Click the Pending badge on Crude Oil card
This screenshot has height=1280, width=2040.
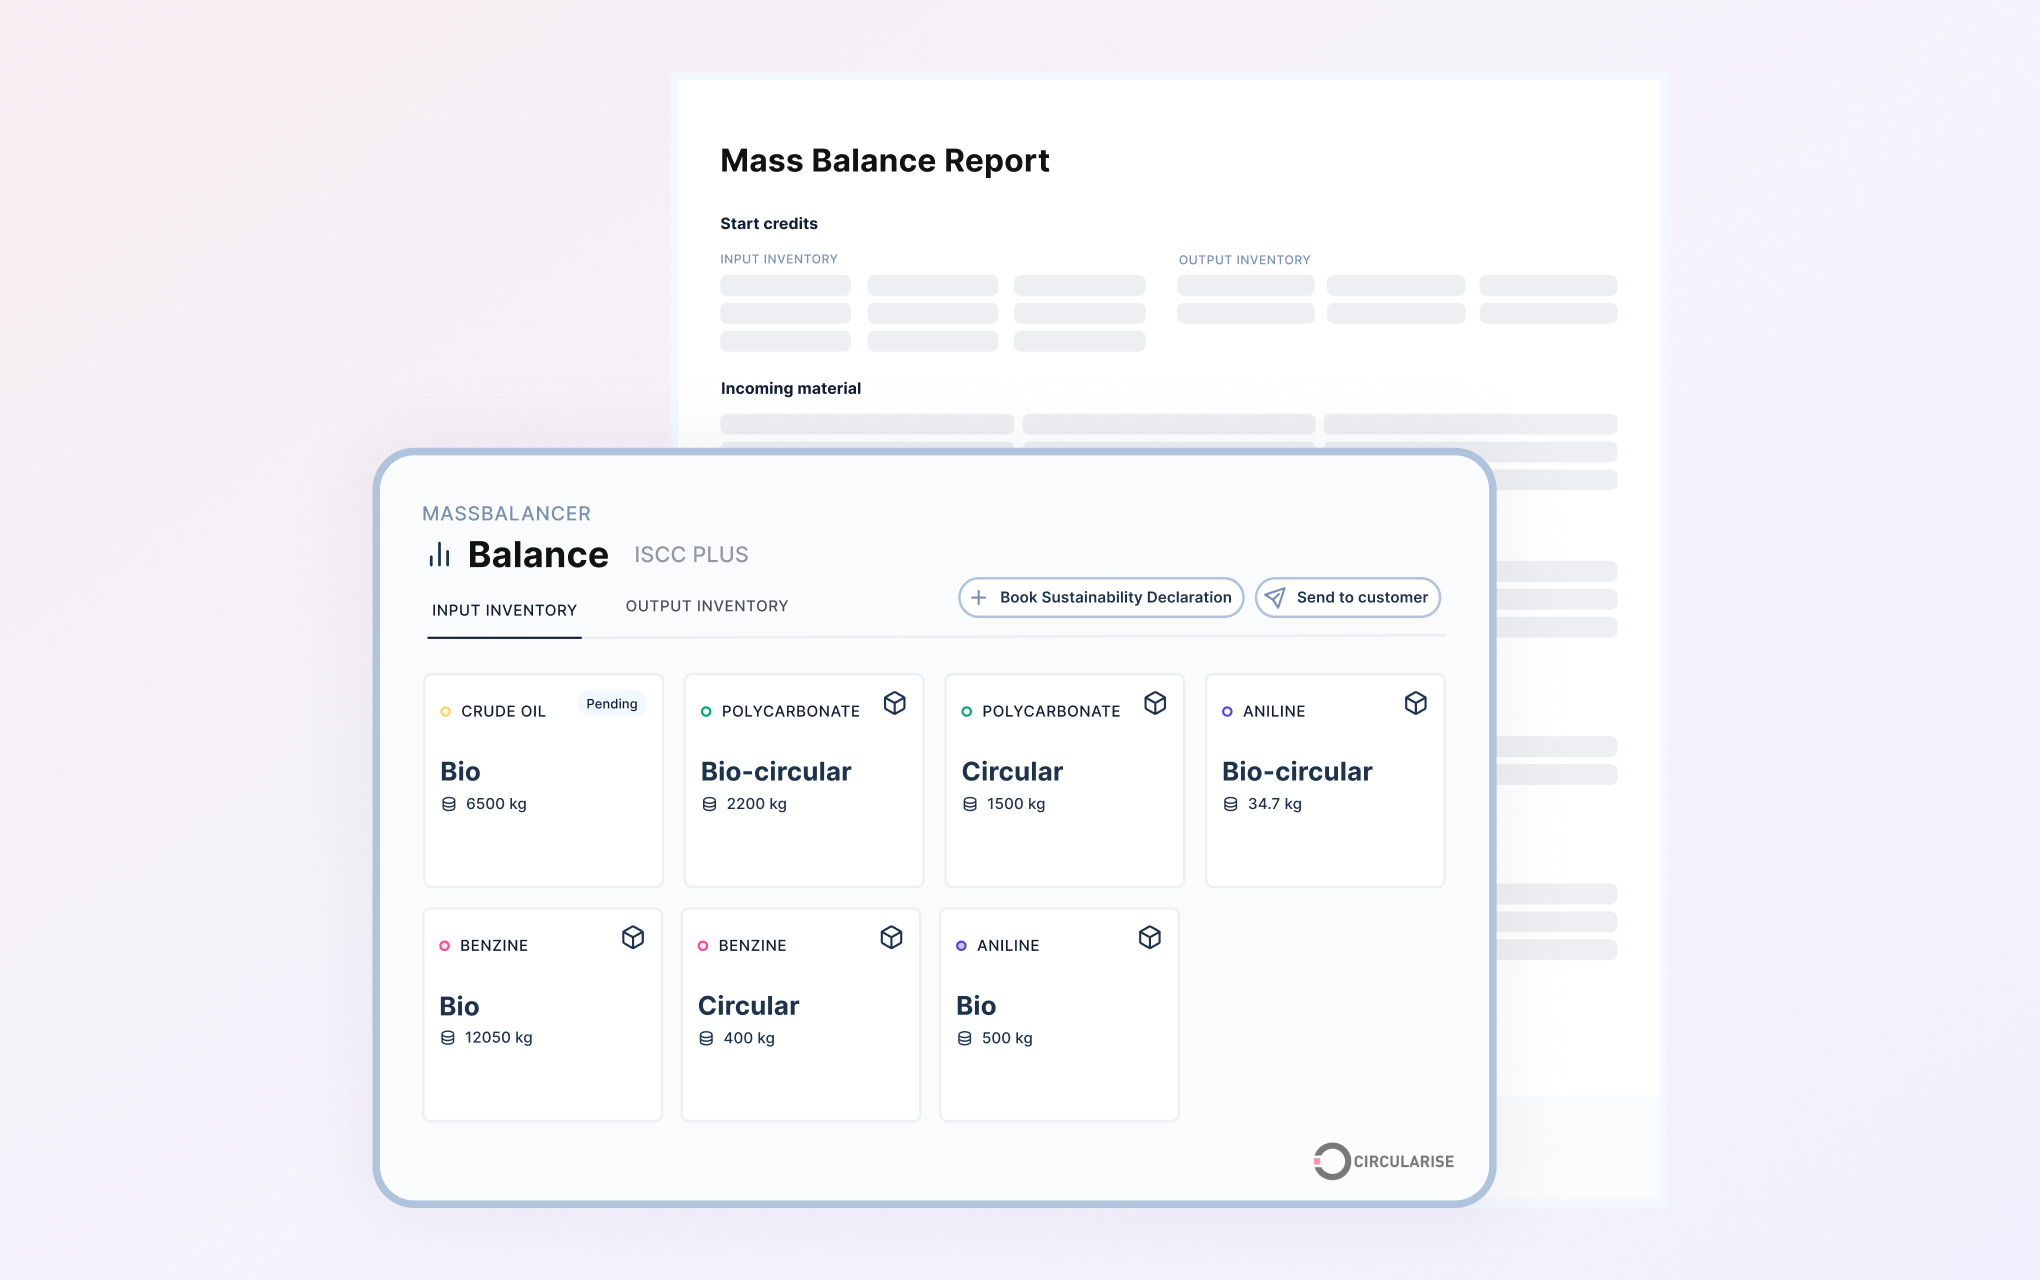click(611, 703)
